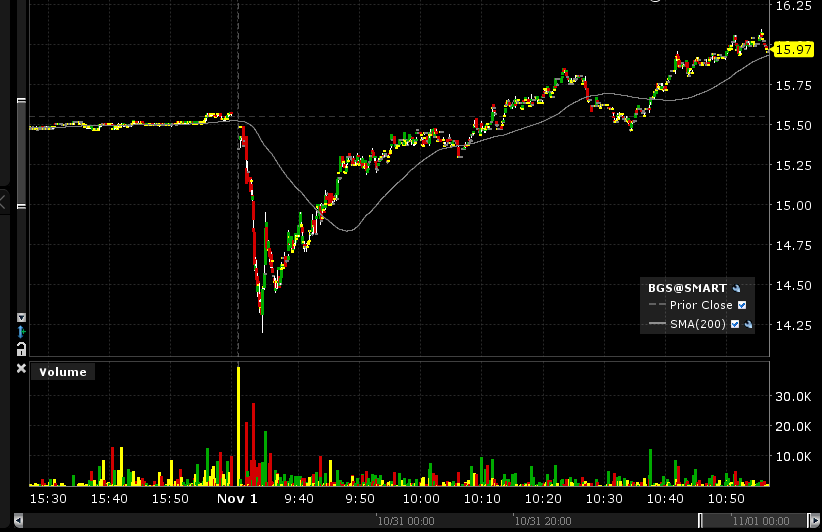Click the BGS@SMART legend title

689,288
